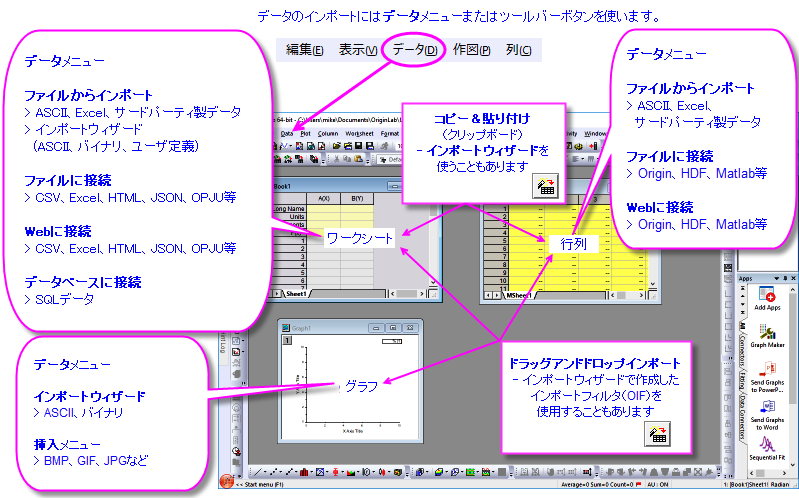Screen dimensions: 799x498
Task: Open the Apps panel title dropdown arrow
Action: point(777,278)
